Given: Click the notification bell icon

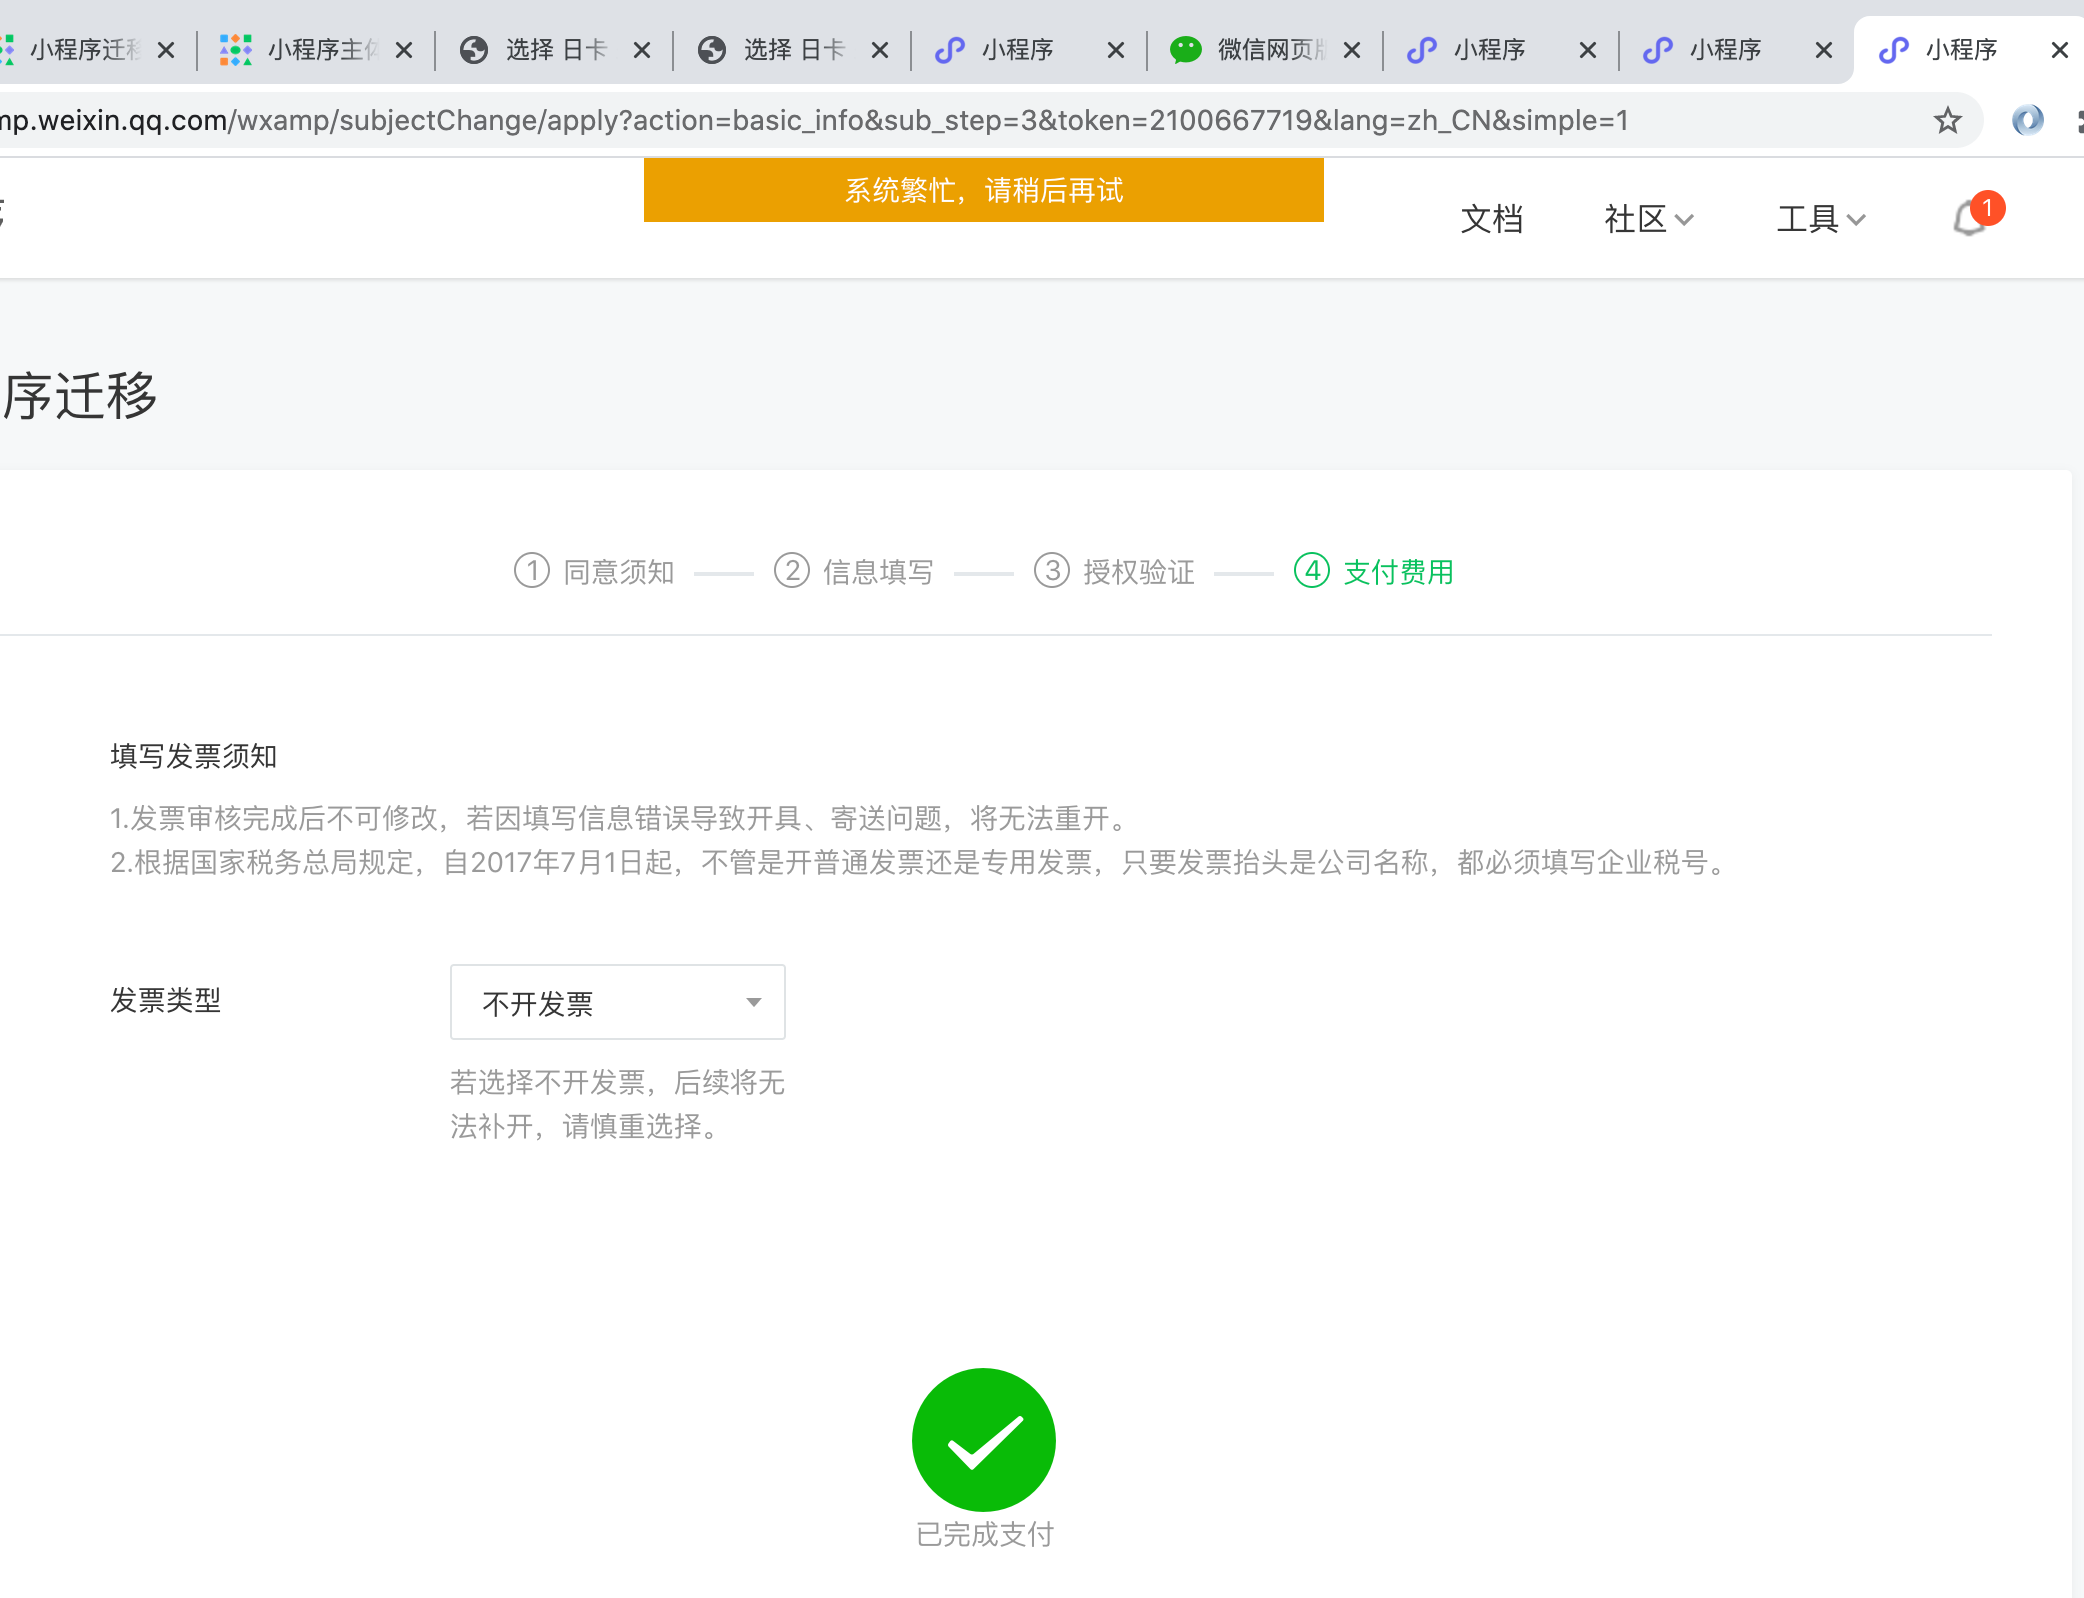Looking at the screenshot, I should [1970, 217].
